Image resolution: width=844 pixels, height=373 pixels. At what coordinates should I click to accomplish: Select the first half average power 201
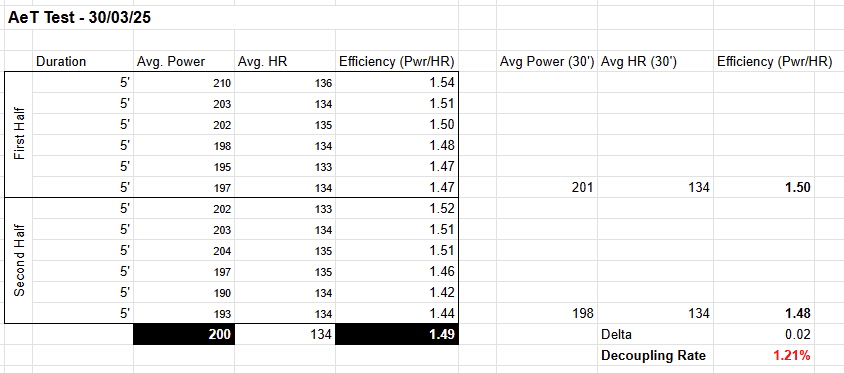pyautogui.click(x=546, y=187)
